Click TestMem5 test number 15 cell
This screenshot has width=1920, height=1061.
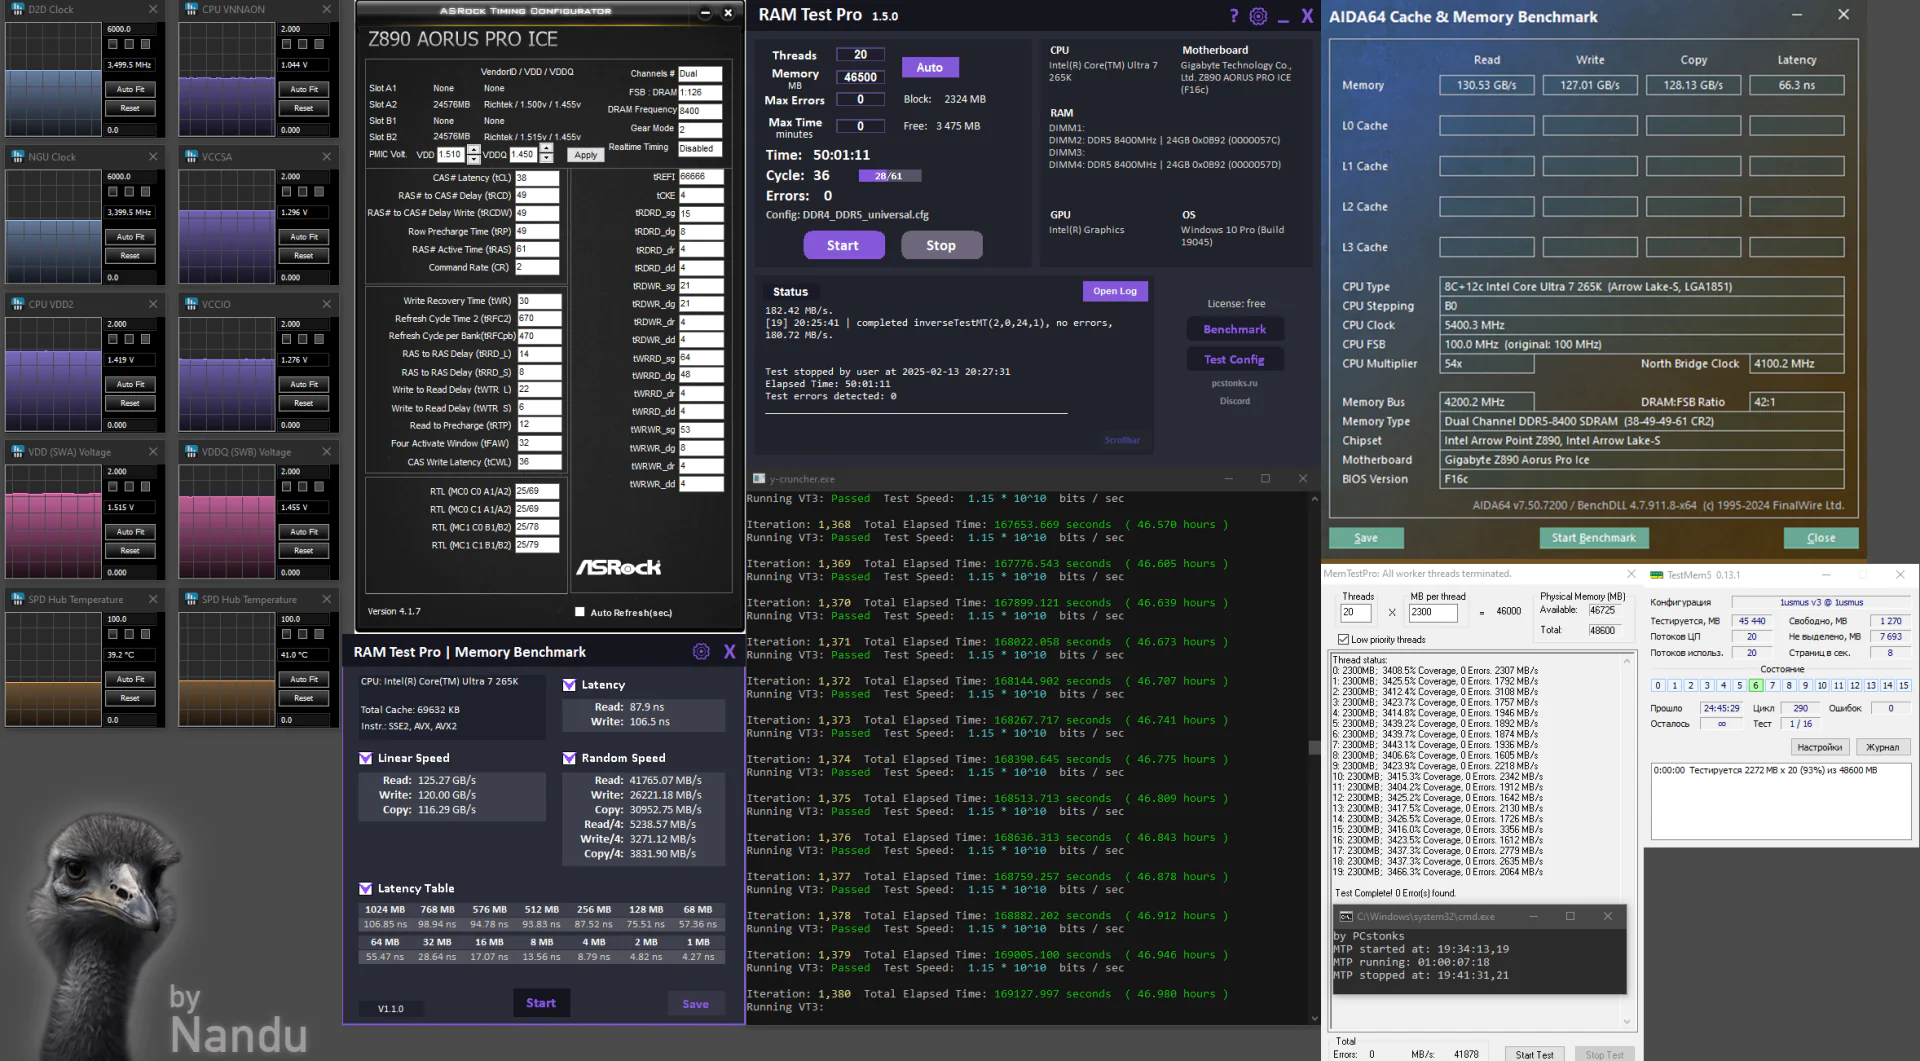pos(1904,686)
